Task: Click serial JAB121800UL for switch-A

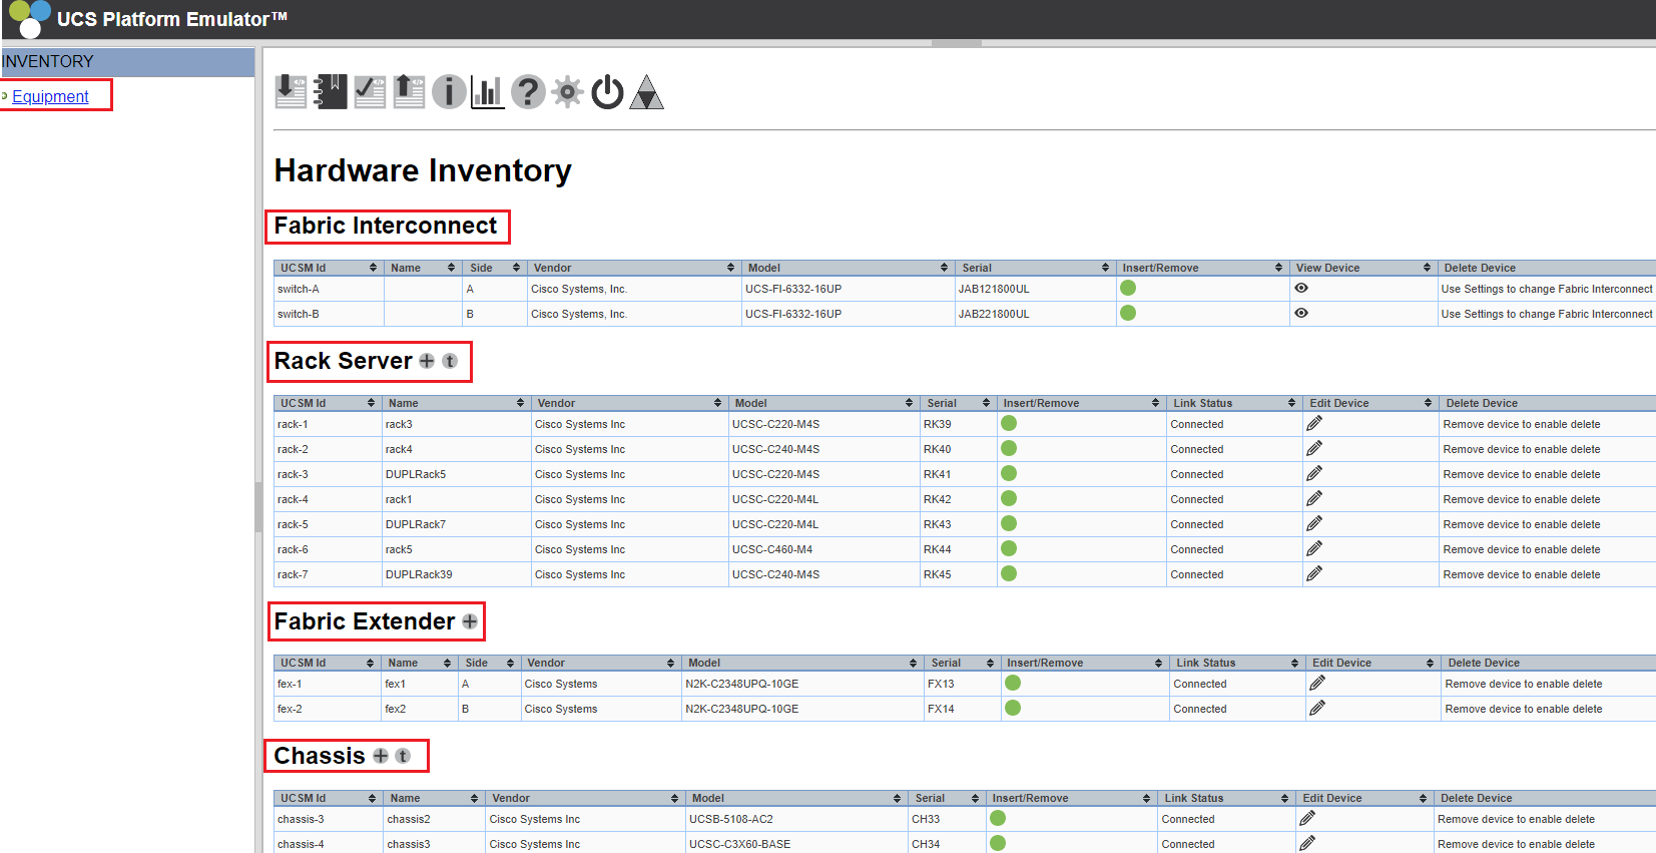Action: 994,289
